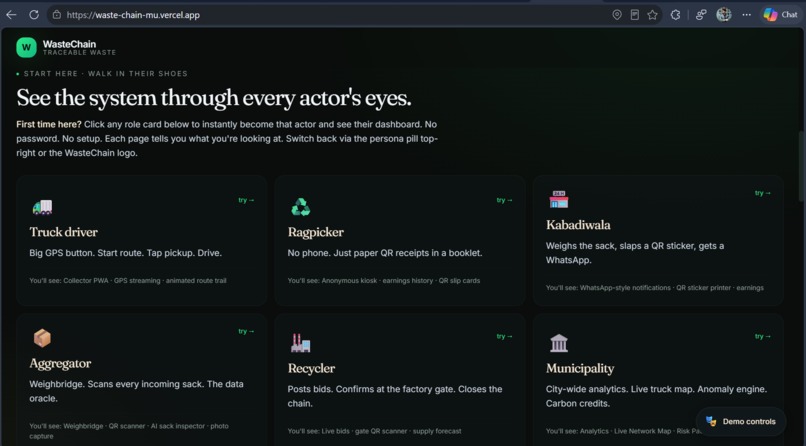The width and height of the screenshot is (806, 446).
Task: Click try arrow on Municipality card
Action: (763, 337)
